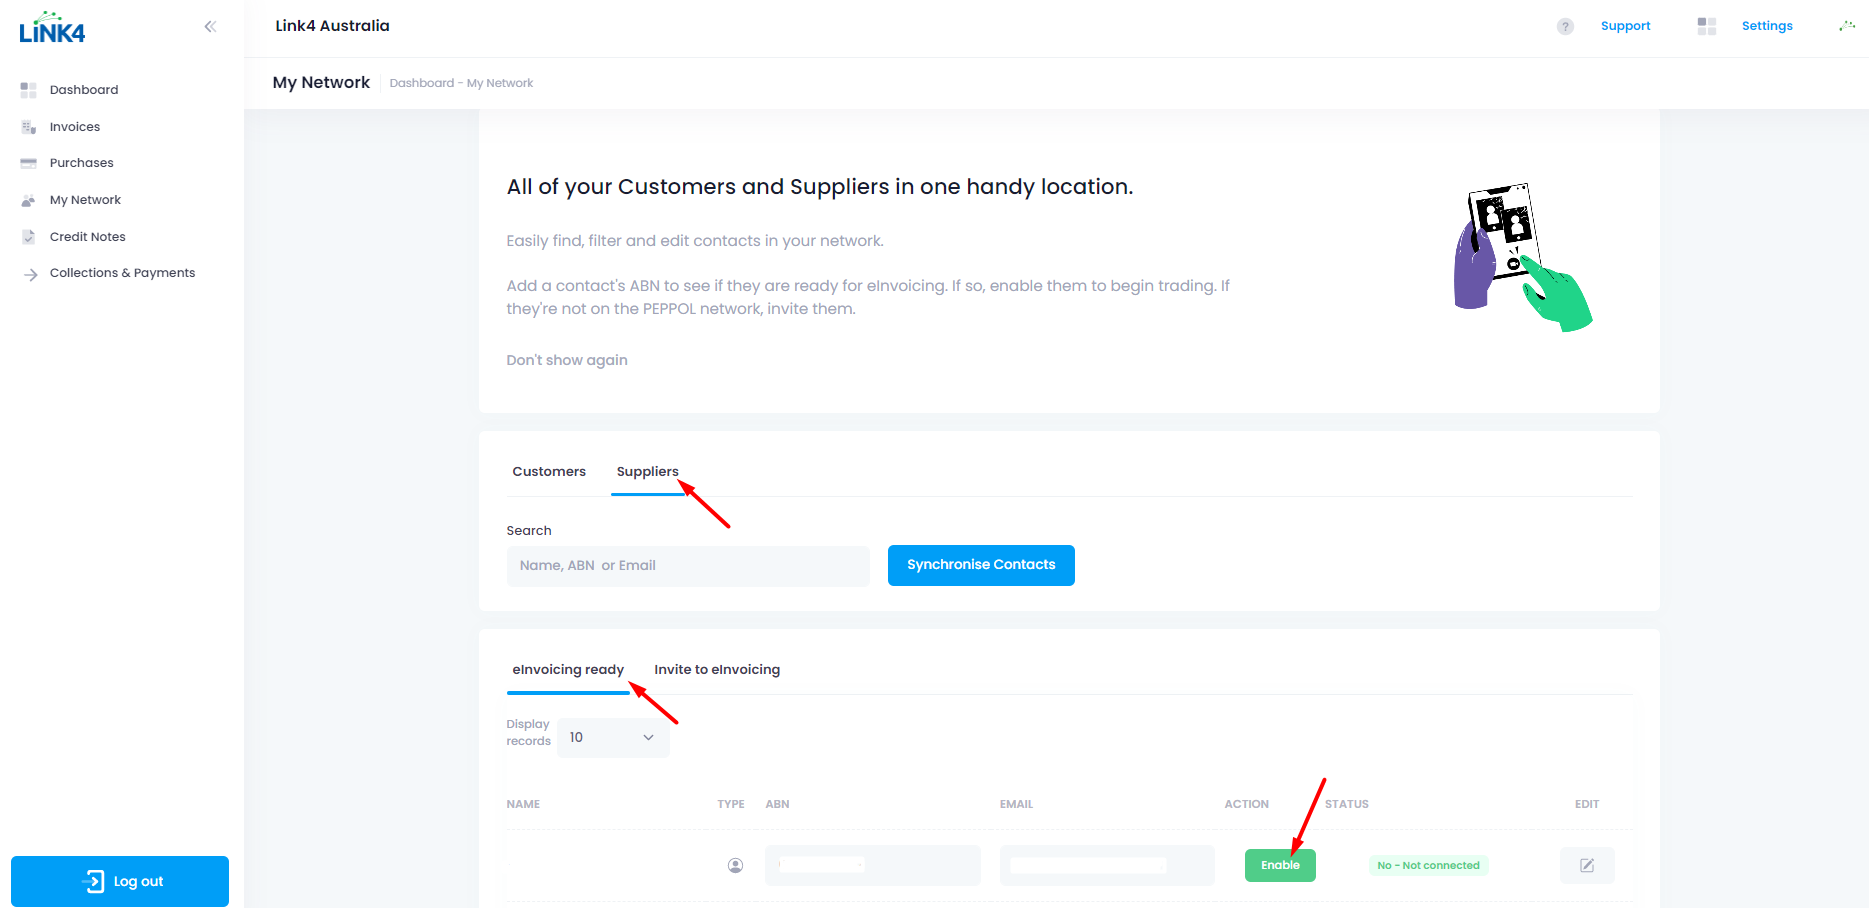Image resolution: width=1869 pixels, height=908 pixels.
Task: Click the Purchases icon in the sidebar
Action: (28, 163)
